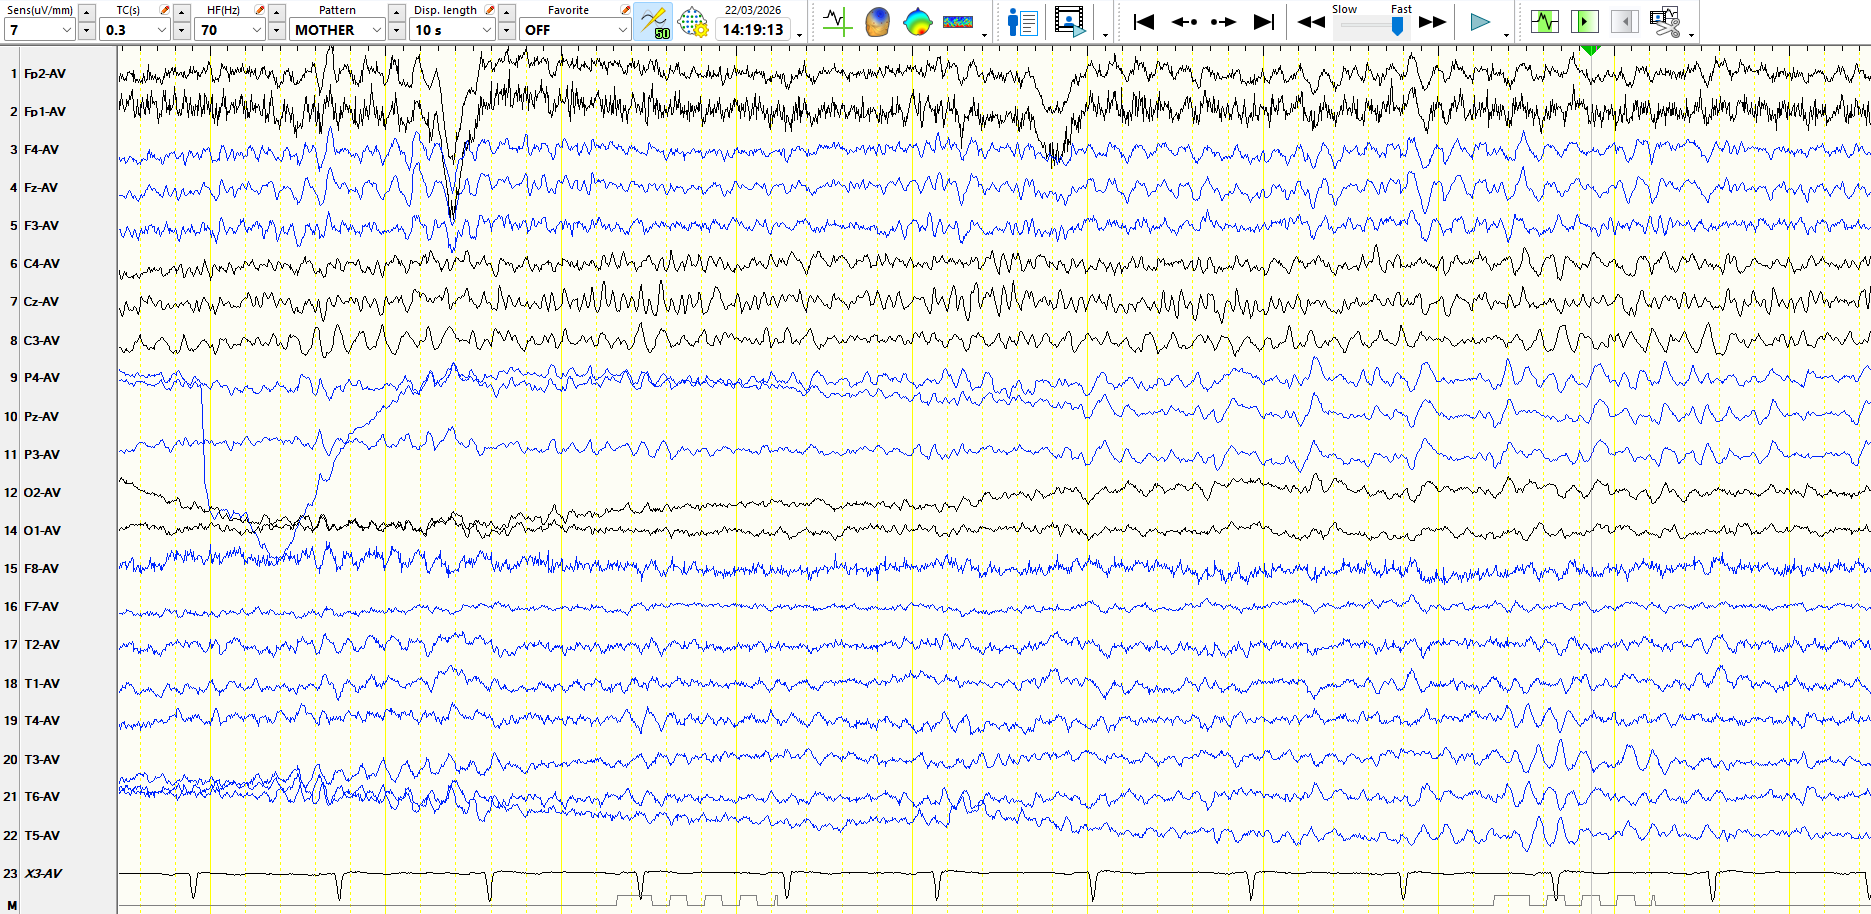The image size is (1871, 914).
Task: Edit the TC(s) setting with pencil icon
Action: [x=165, y=10]
